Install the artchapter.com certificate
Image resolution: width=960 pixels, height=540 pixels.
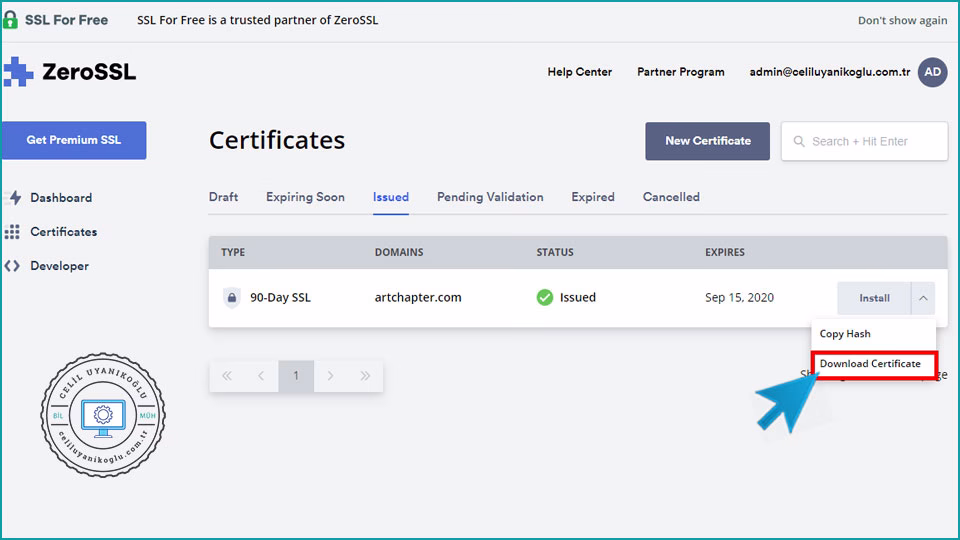pos(874,298)
